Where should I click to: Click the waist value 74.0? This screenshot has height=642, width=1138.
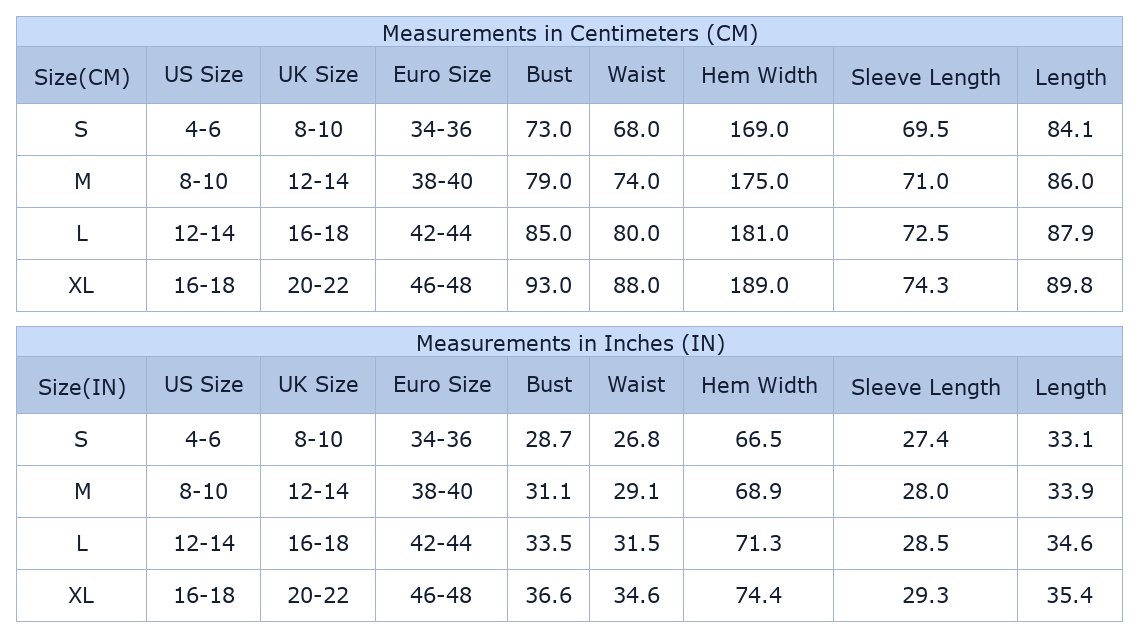pos(636,182)
